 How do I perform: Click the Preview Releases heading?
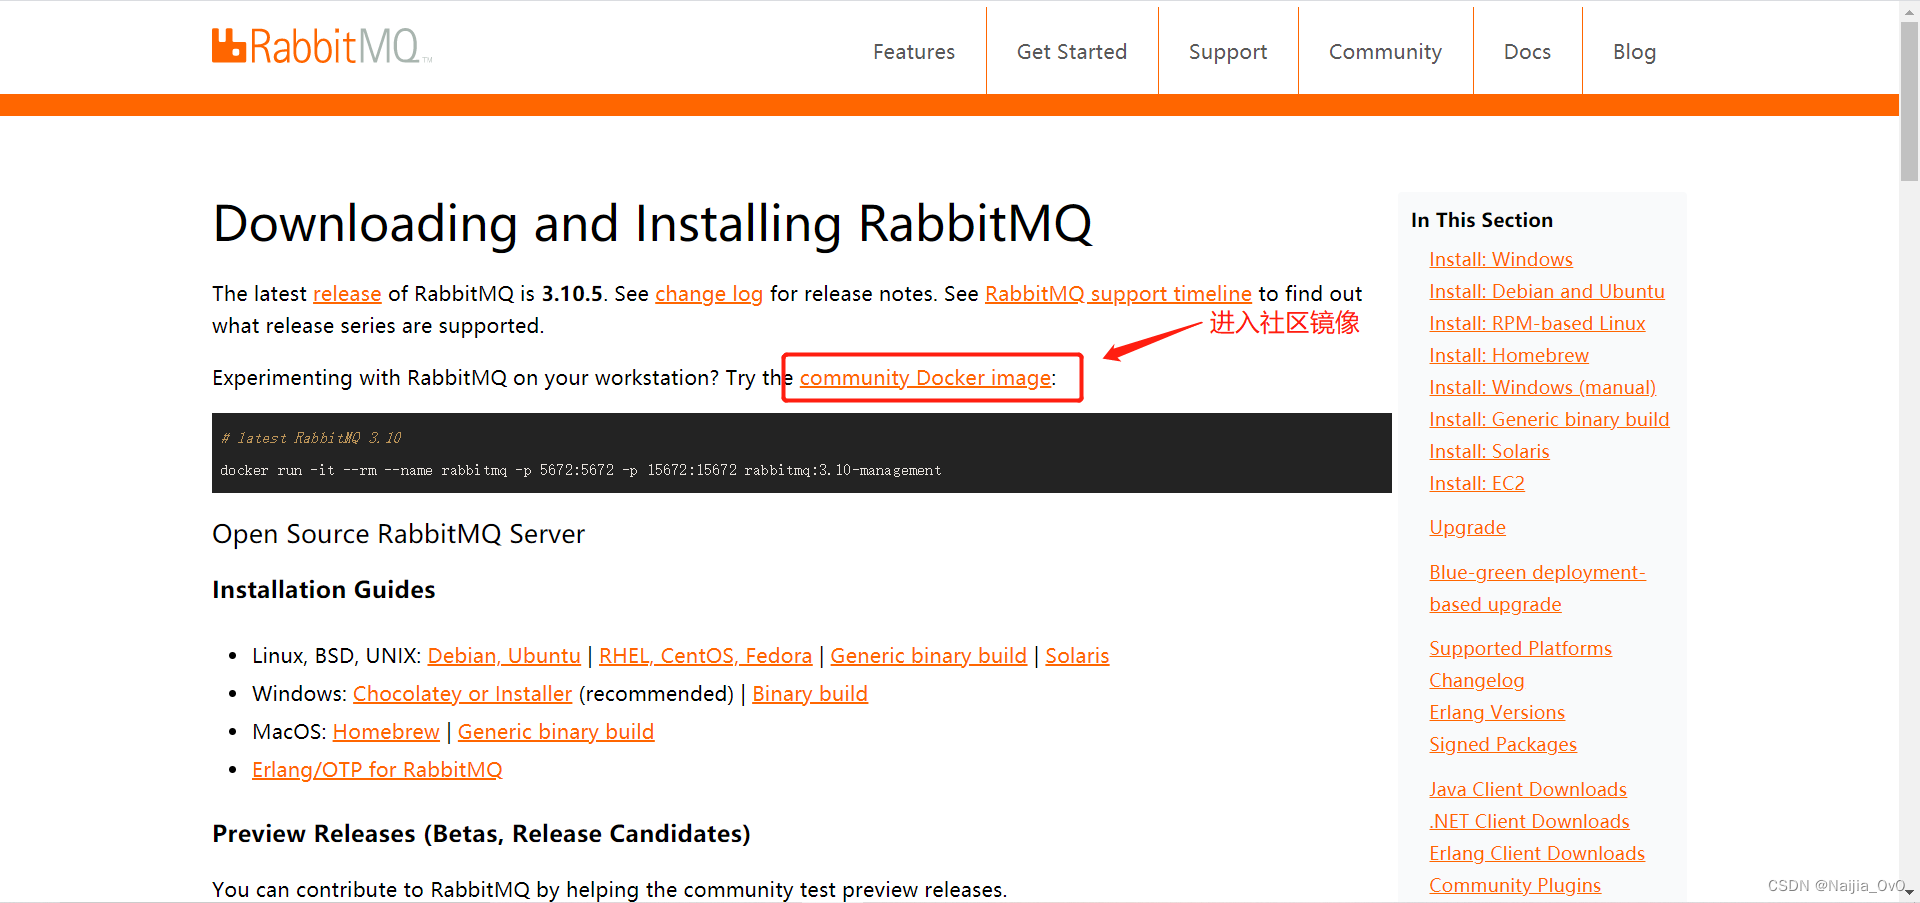pyautogui.click(x=481, y=834)
